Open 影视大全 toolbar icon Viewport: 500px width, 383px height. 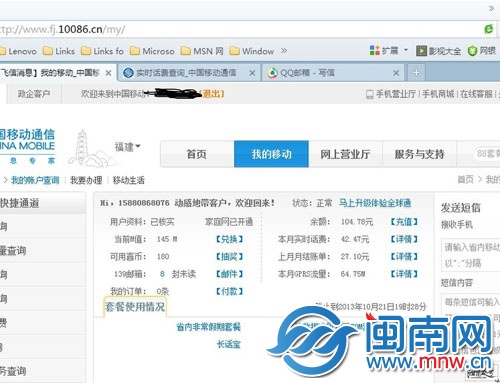pyautogui.click(x=438, y=51)
